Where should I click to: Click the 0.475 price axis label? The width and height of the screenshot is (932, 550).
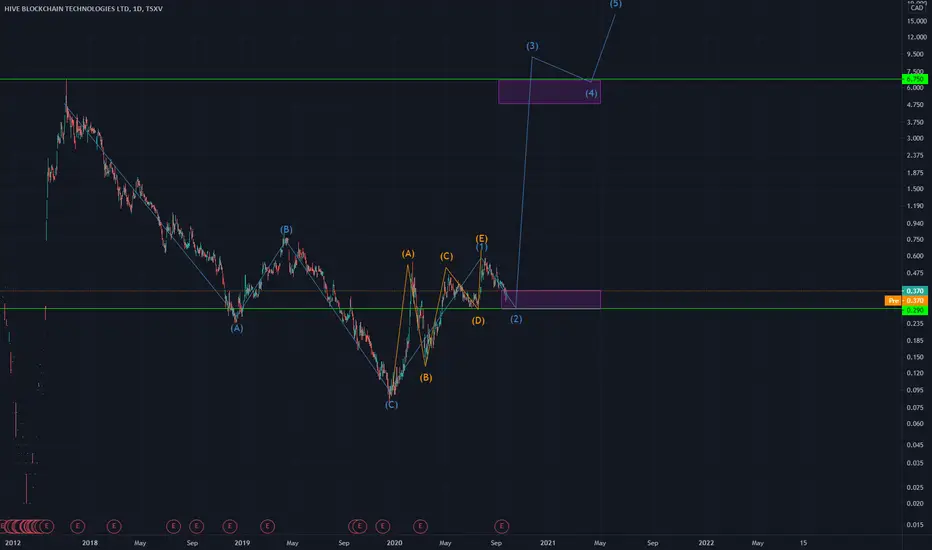point(915,274)
